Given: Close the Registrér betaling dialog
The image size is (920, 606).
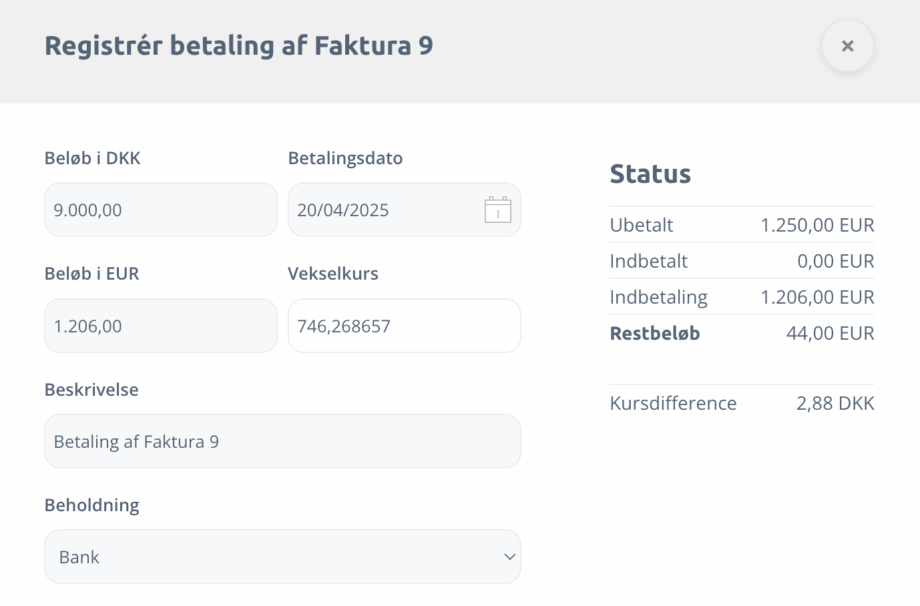Looking at the screenshot, I should click(847, 46).
